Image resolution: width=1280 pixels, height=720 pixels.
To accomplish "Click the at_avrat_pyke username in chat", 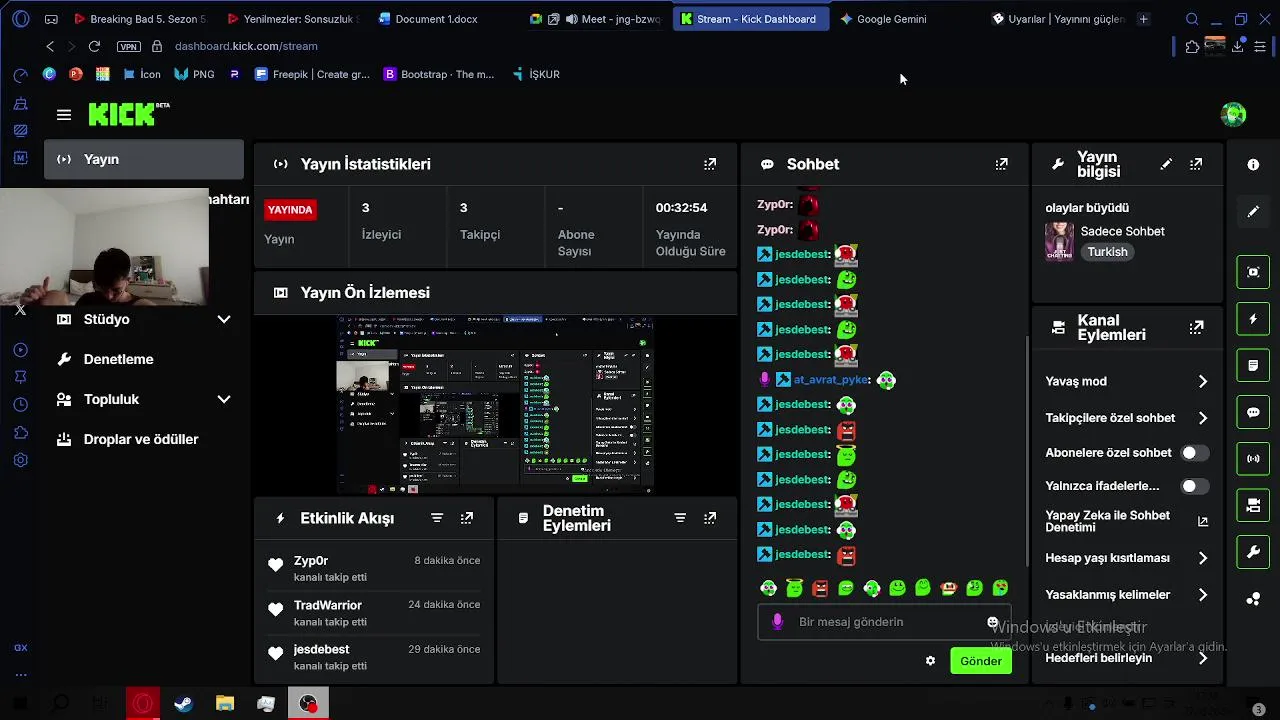I will (830, 380).
